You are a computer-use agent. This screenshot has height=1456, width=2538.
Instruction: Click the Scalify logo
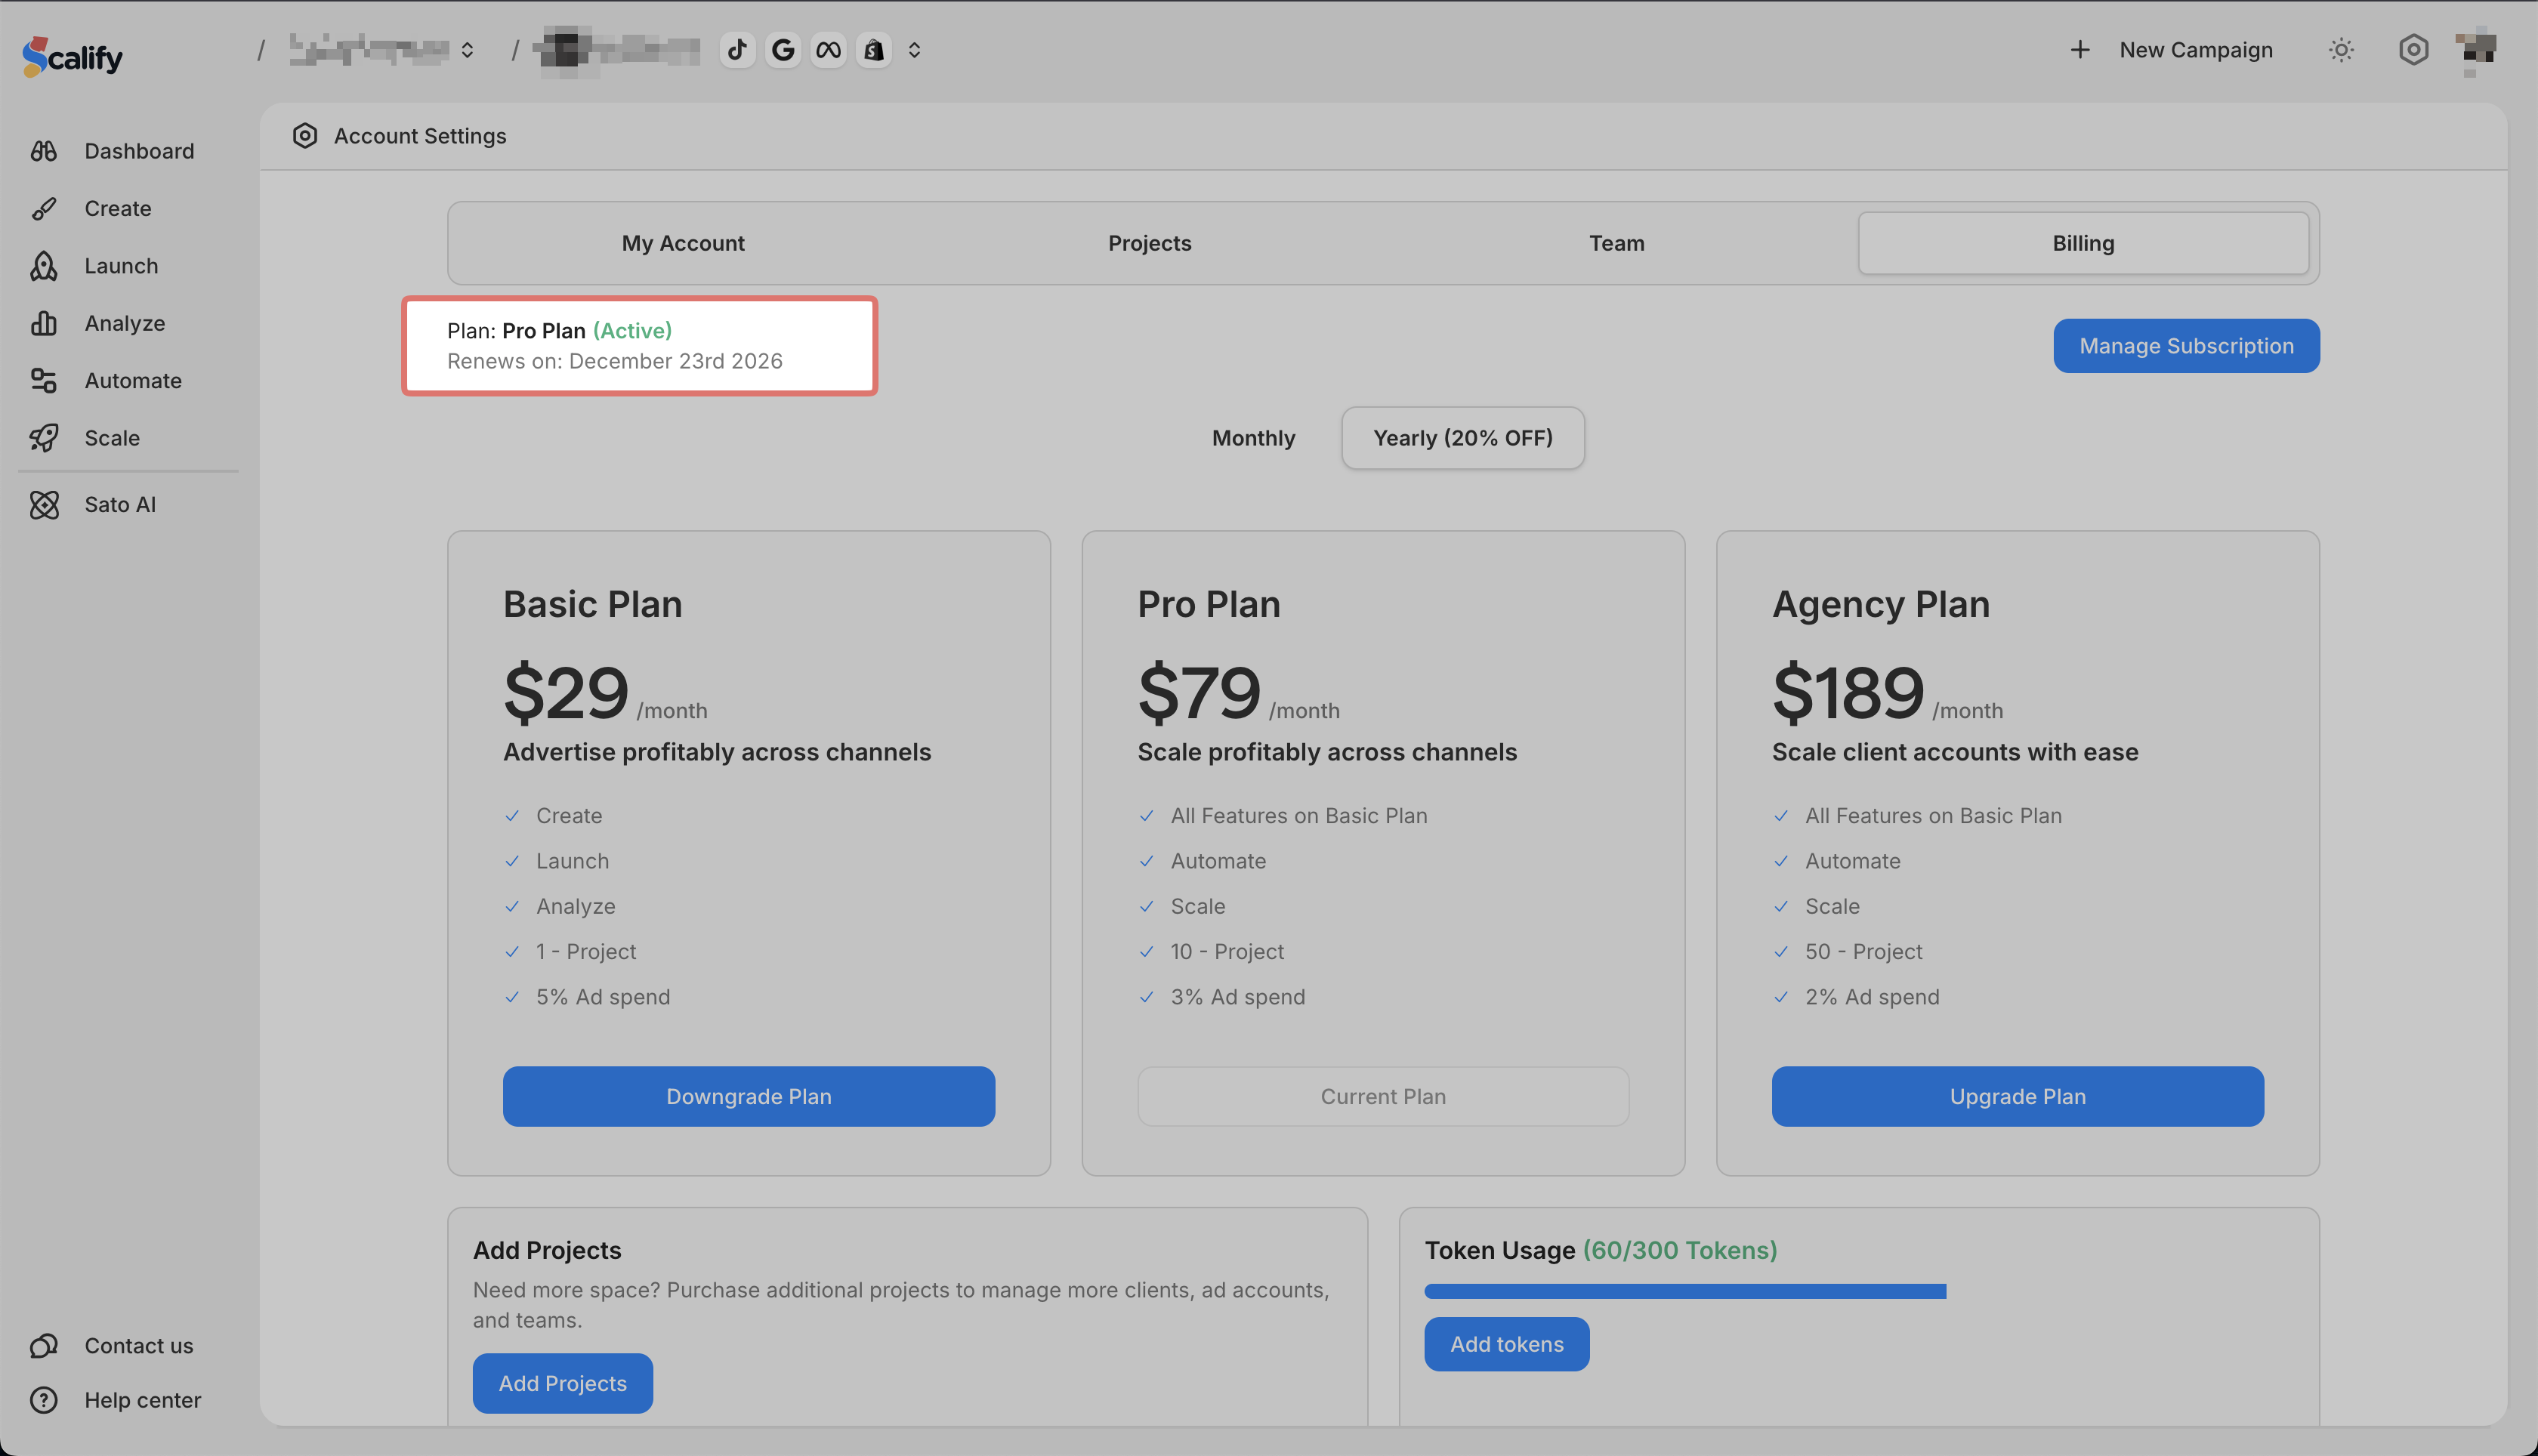click(x=73, y=56)
